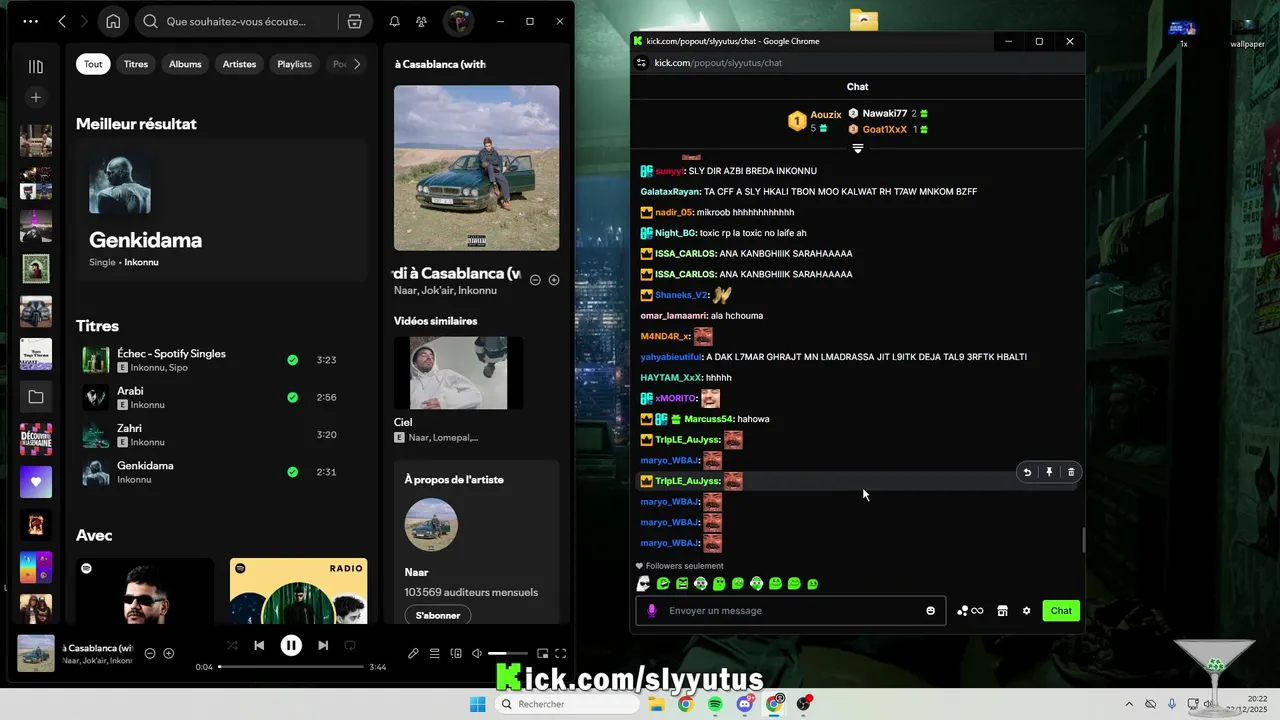
Task: Go back in Spotify navigation
Action: pos(62,21)
